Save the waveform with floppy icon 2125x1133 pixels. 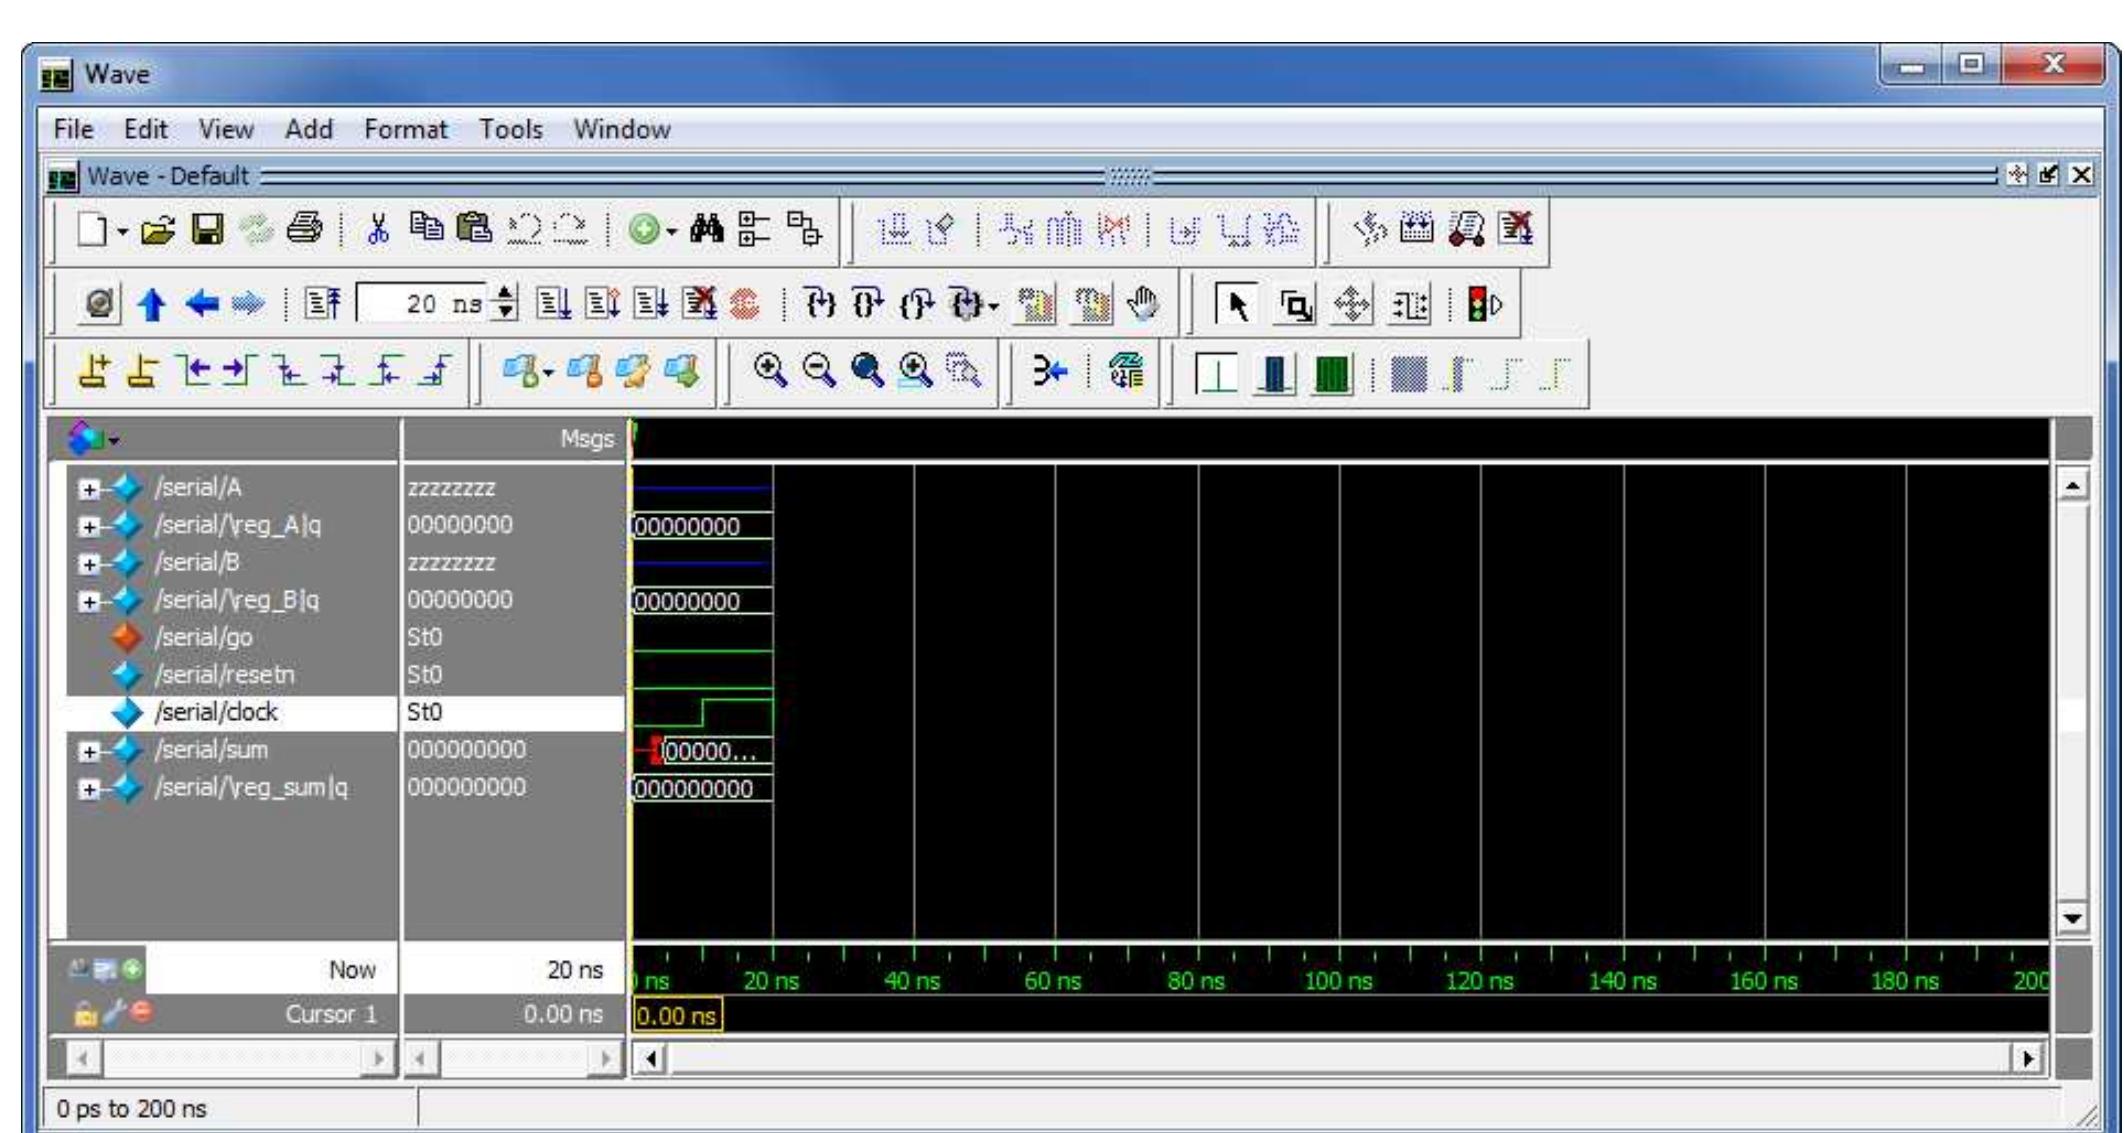tap(207, 231)
